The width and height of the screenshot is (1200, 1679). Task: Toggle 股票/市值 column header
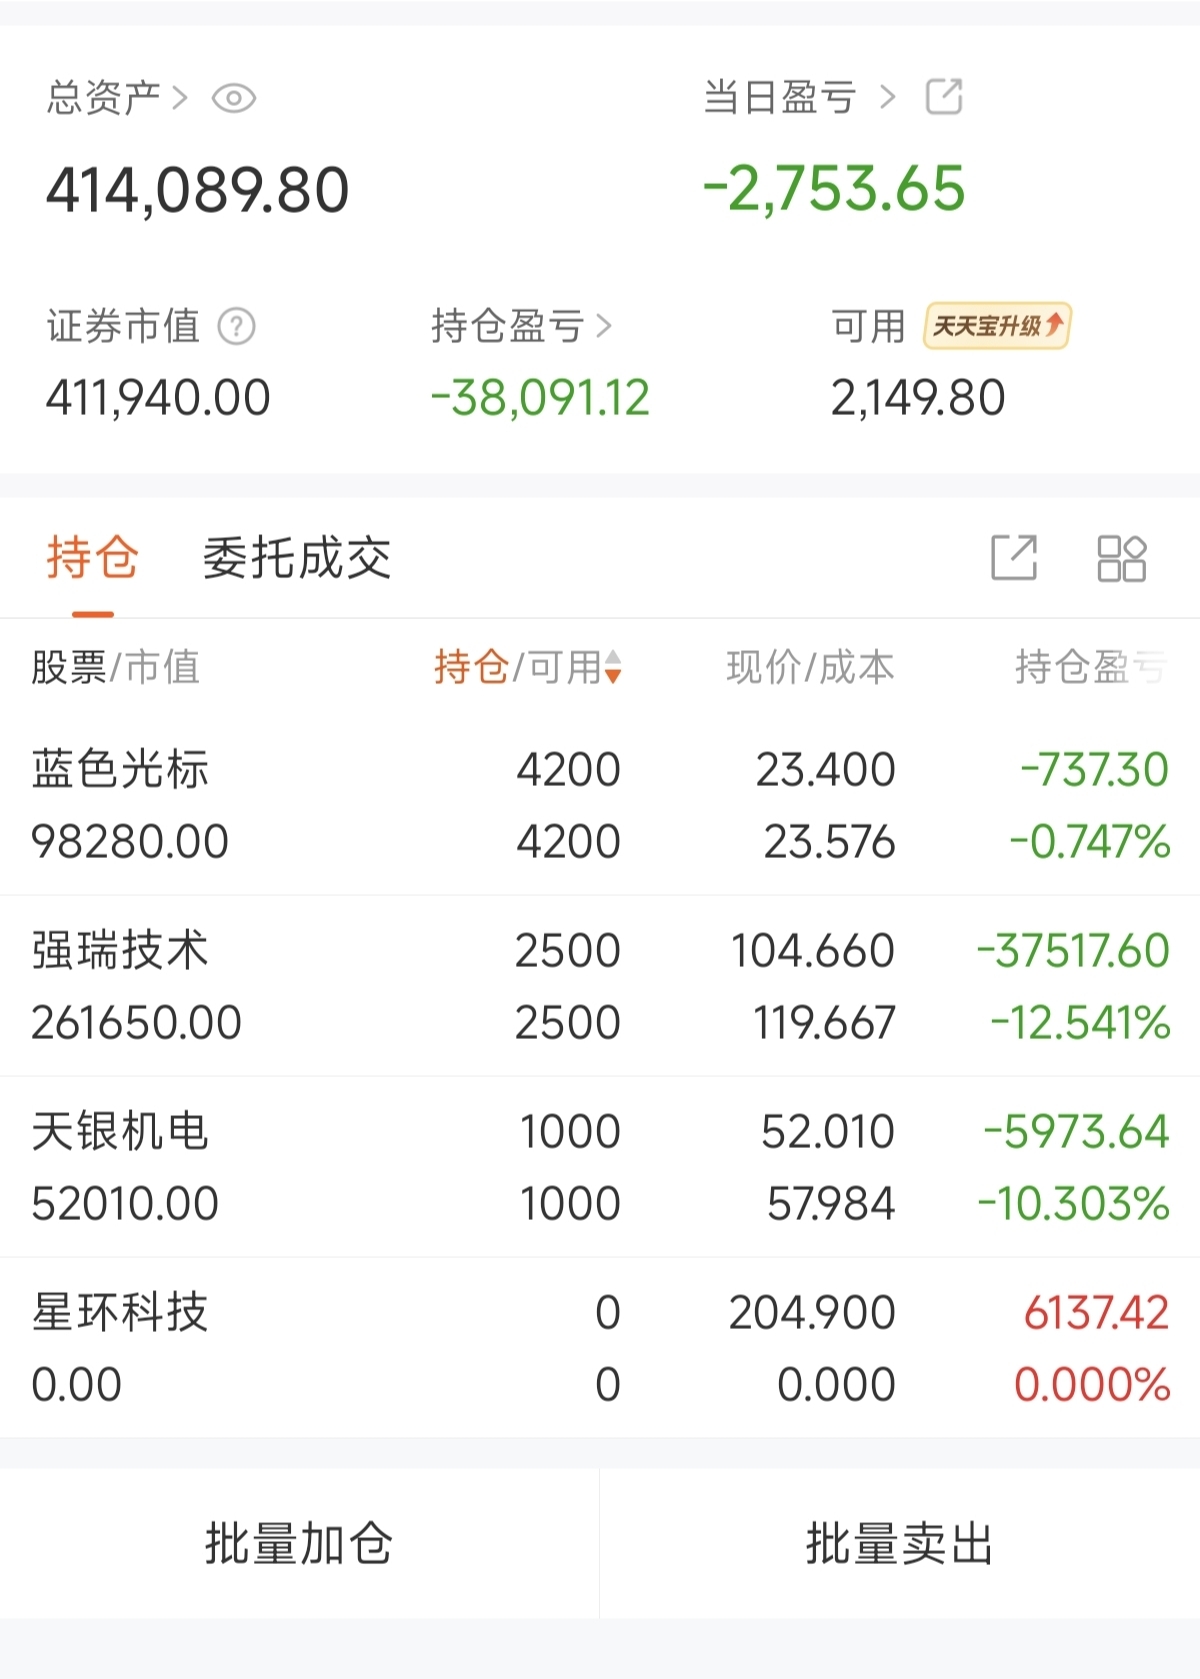pos(115,667)
